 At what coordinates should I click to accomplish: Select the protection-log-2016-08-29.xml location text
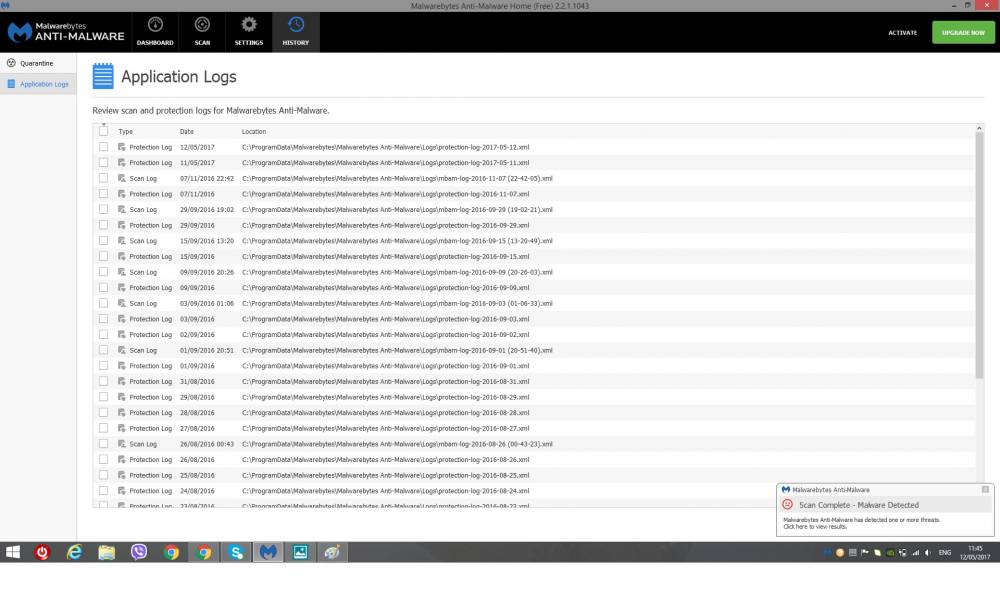385,397
